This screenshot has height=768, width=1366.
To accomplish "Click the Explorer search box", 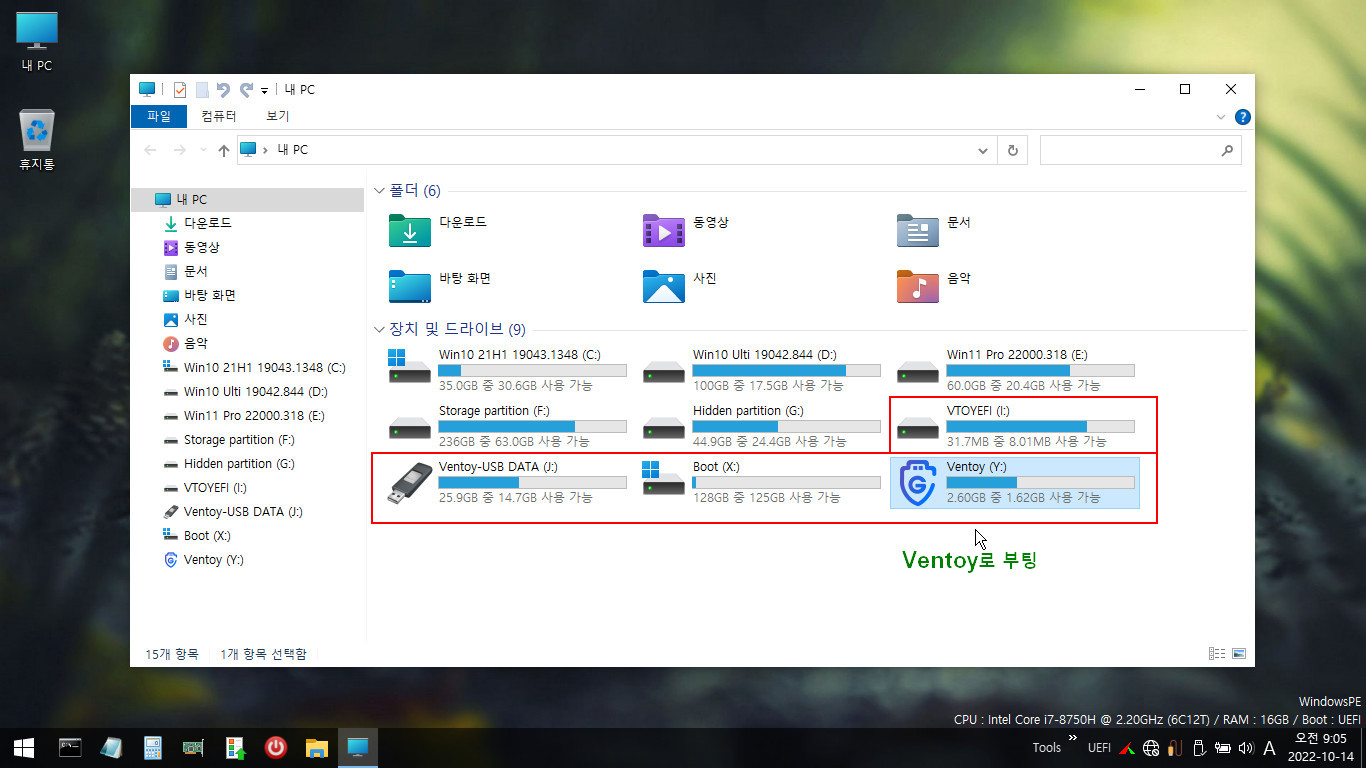I will click(1141, 150).
